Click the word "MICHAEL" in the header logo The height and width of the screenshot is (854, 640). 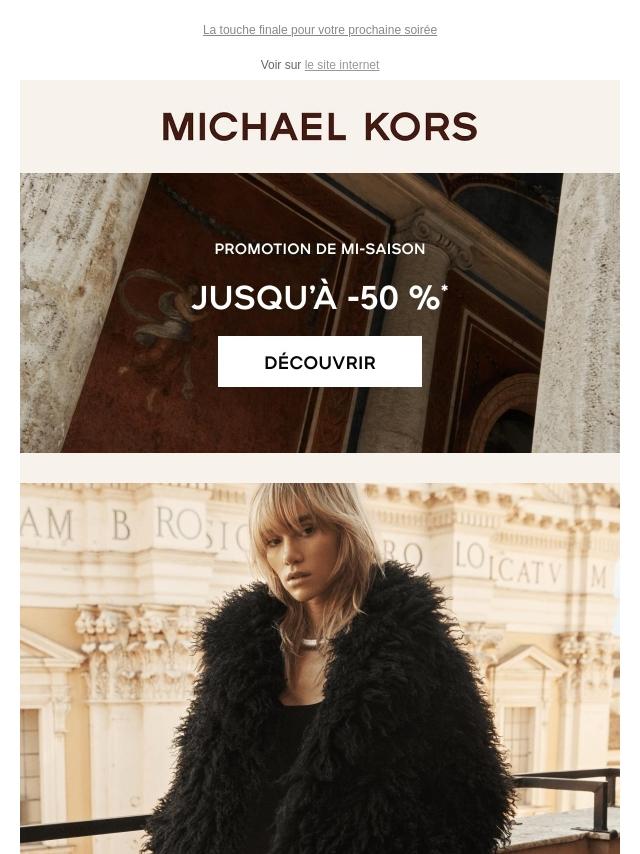tap(254, 126)
